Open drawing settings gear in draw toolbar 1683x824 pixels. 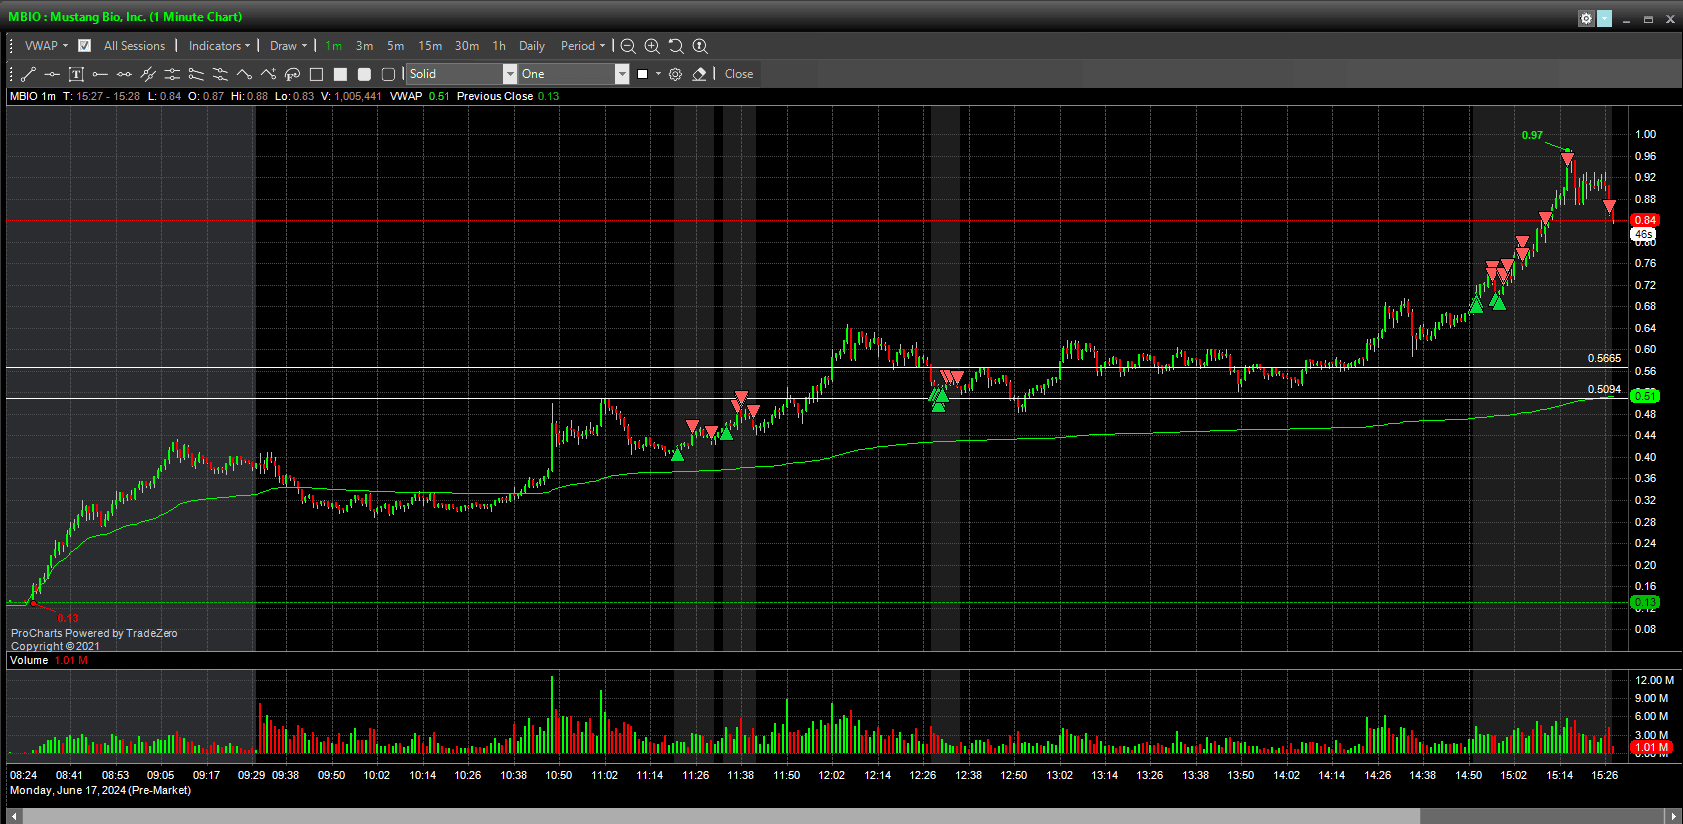(x=675, y=74)
